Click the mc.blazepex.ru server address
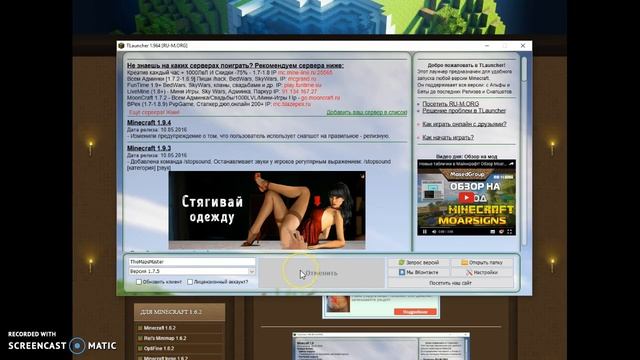 291,104
